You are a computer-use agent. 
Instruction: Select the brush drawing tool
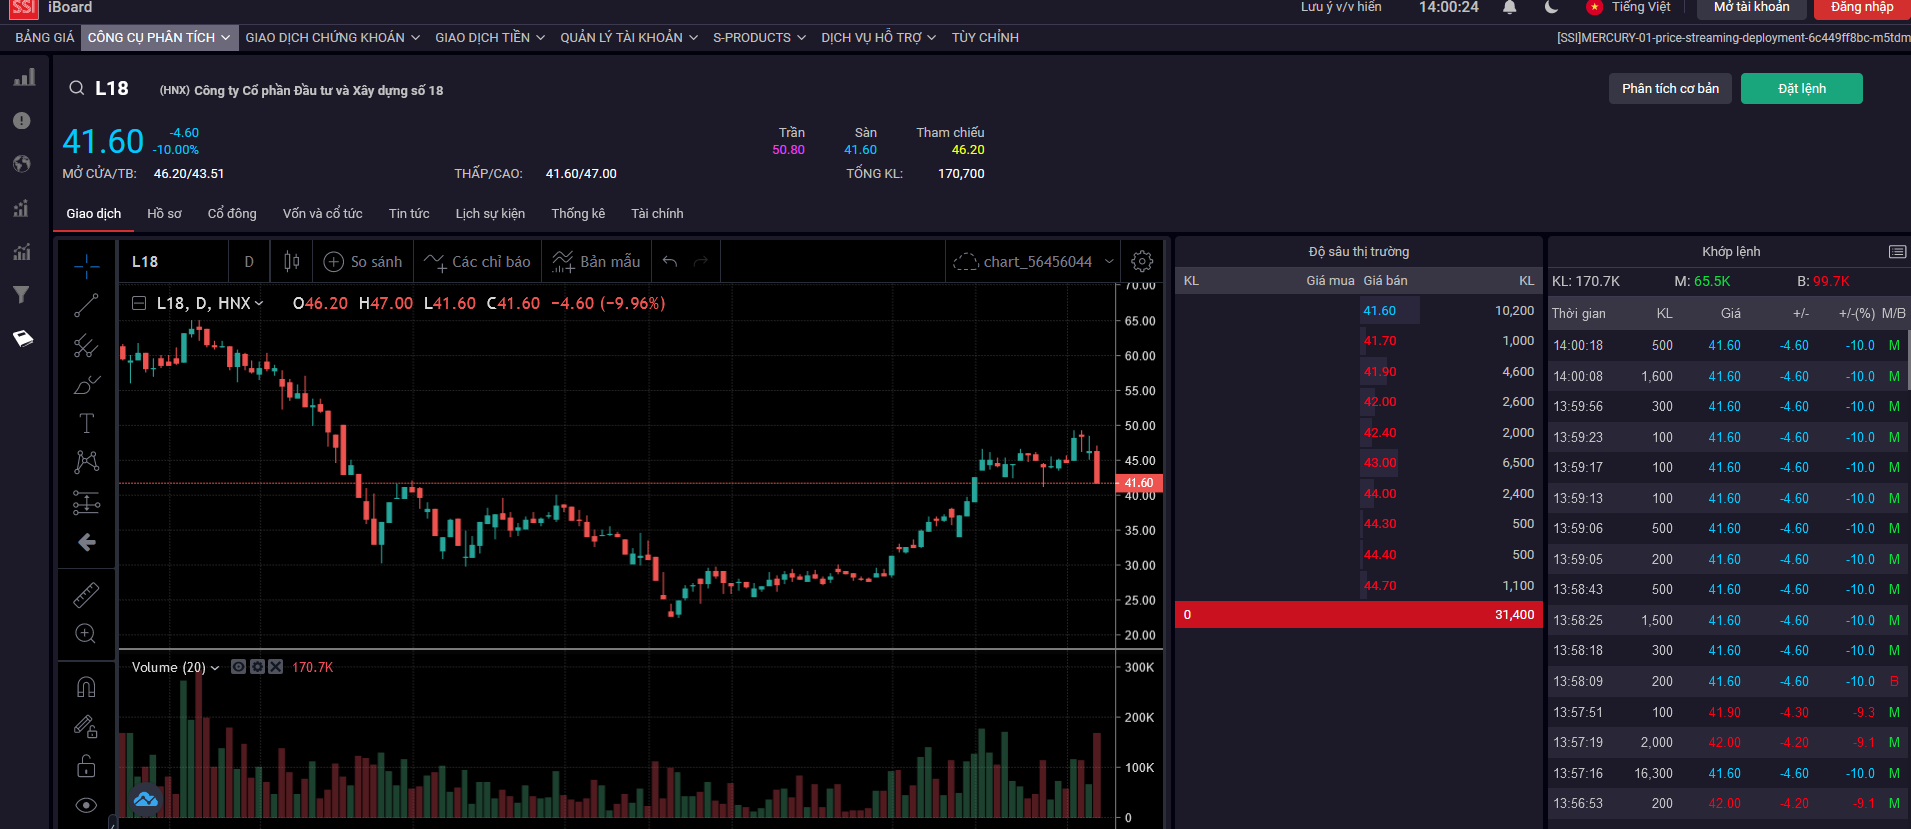point(87,385)
